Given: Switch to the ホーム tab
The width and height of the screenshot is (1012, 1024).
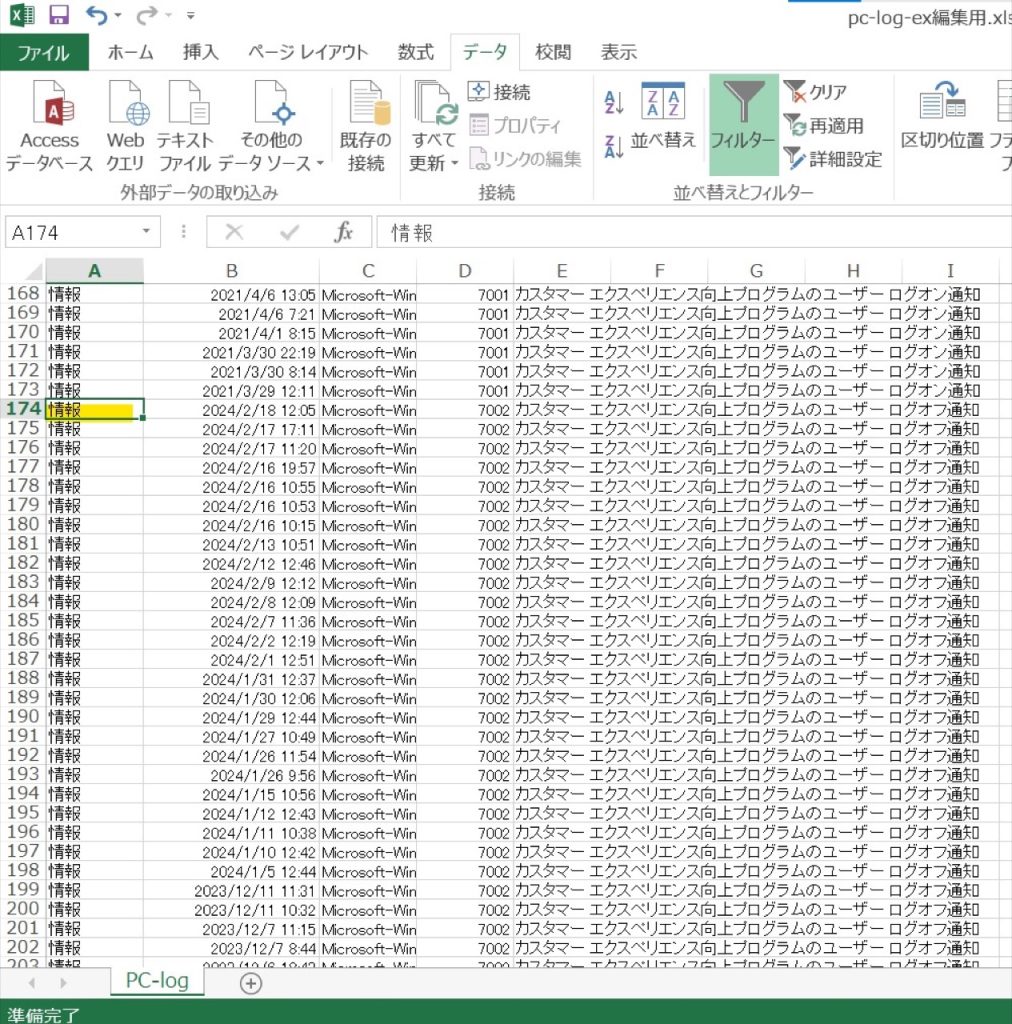Looking at the screenshot, I should (130, 52).
